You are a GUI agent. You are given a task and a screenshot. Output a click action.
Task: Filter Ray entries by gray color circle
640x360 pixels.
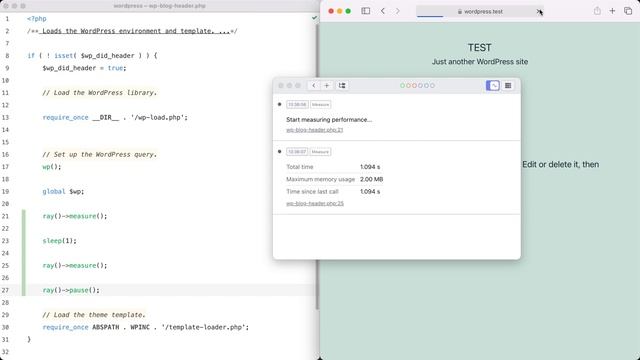click(x=432, y=85)
